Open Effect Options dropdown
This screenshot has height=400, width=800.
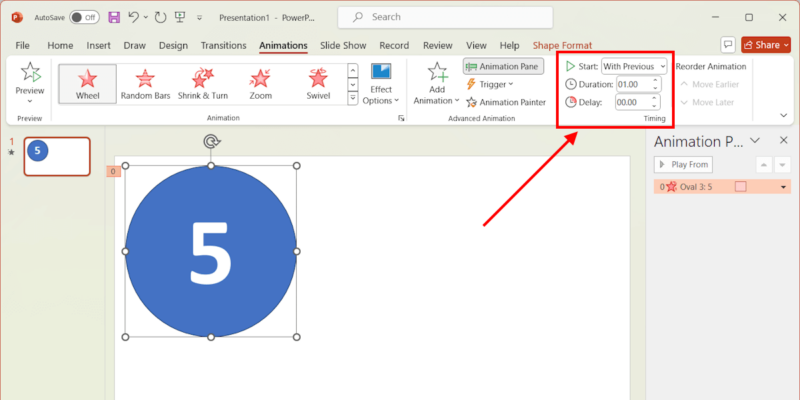(381, 84)
